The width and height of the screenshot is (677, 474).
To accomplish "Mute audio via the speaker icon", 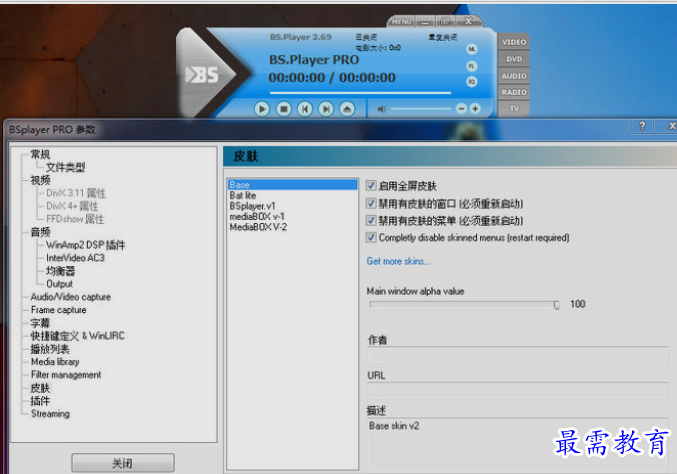I will coord(382,109).
